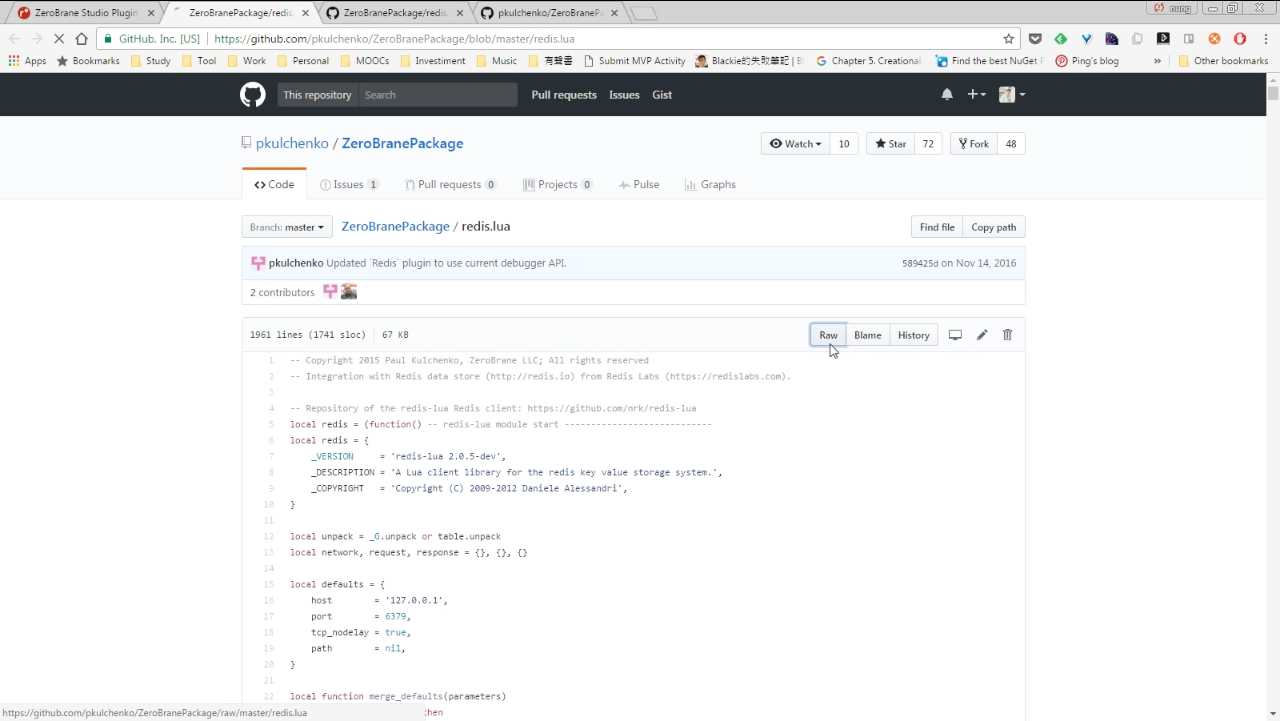
Task: Click the GitHub search field
Action: pyautogui.click(x=438, y=95)
